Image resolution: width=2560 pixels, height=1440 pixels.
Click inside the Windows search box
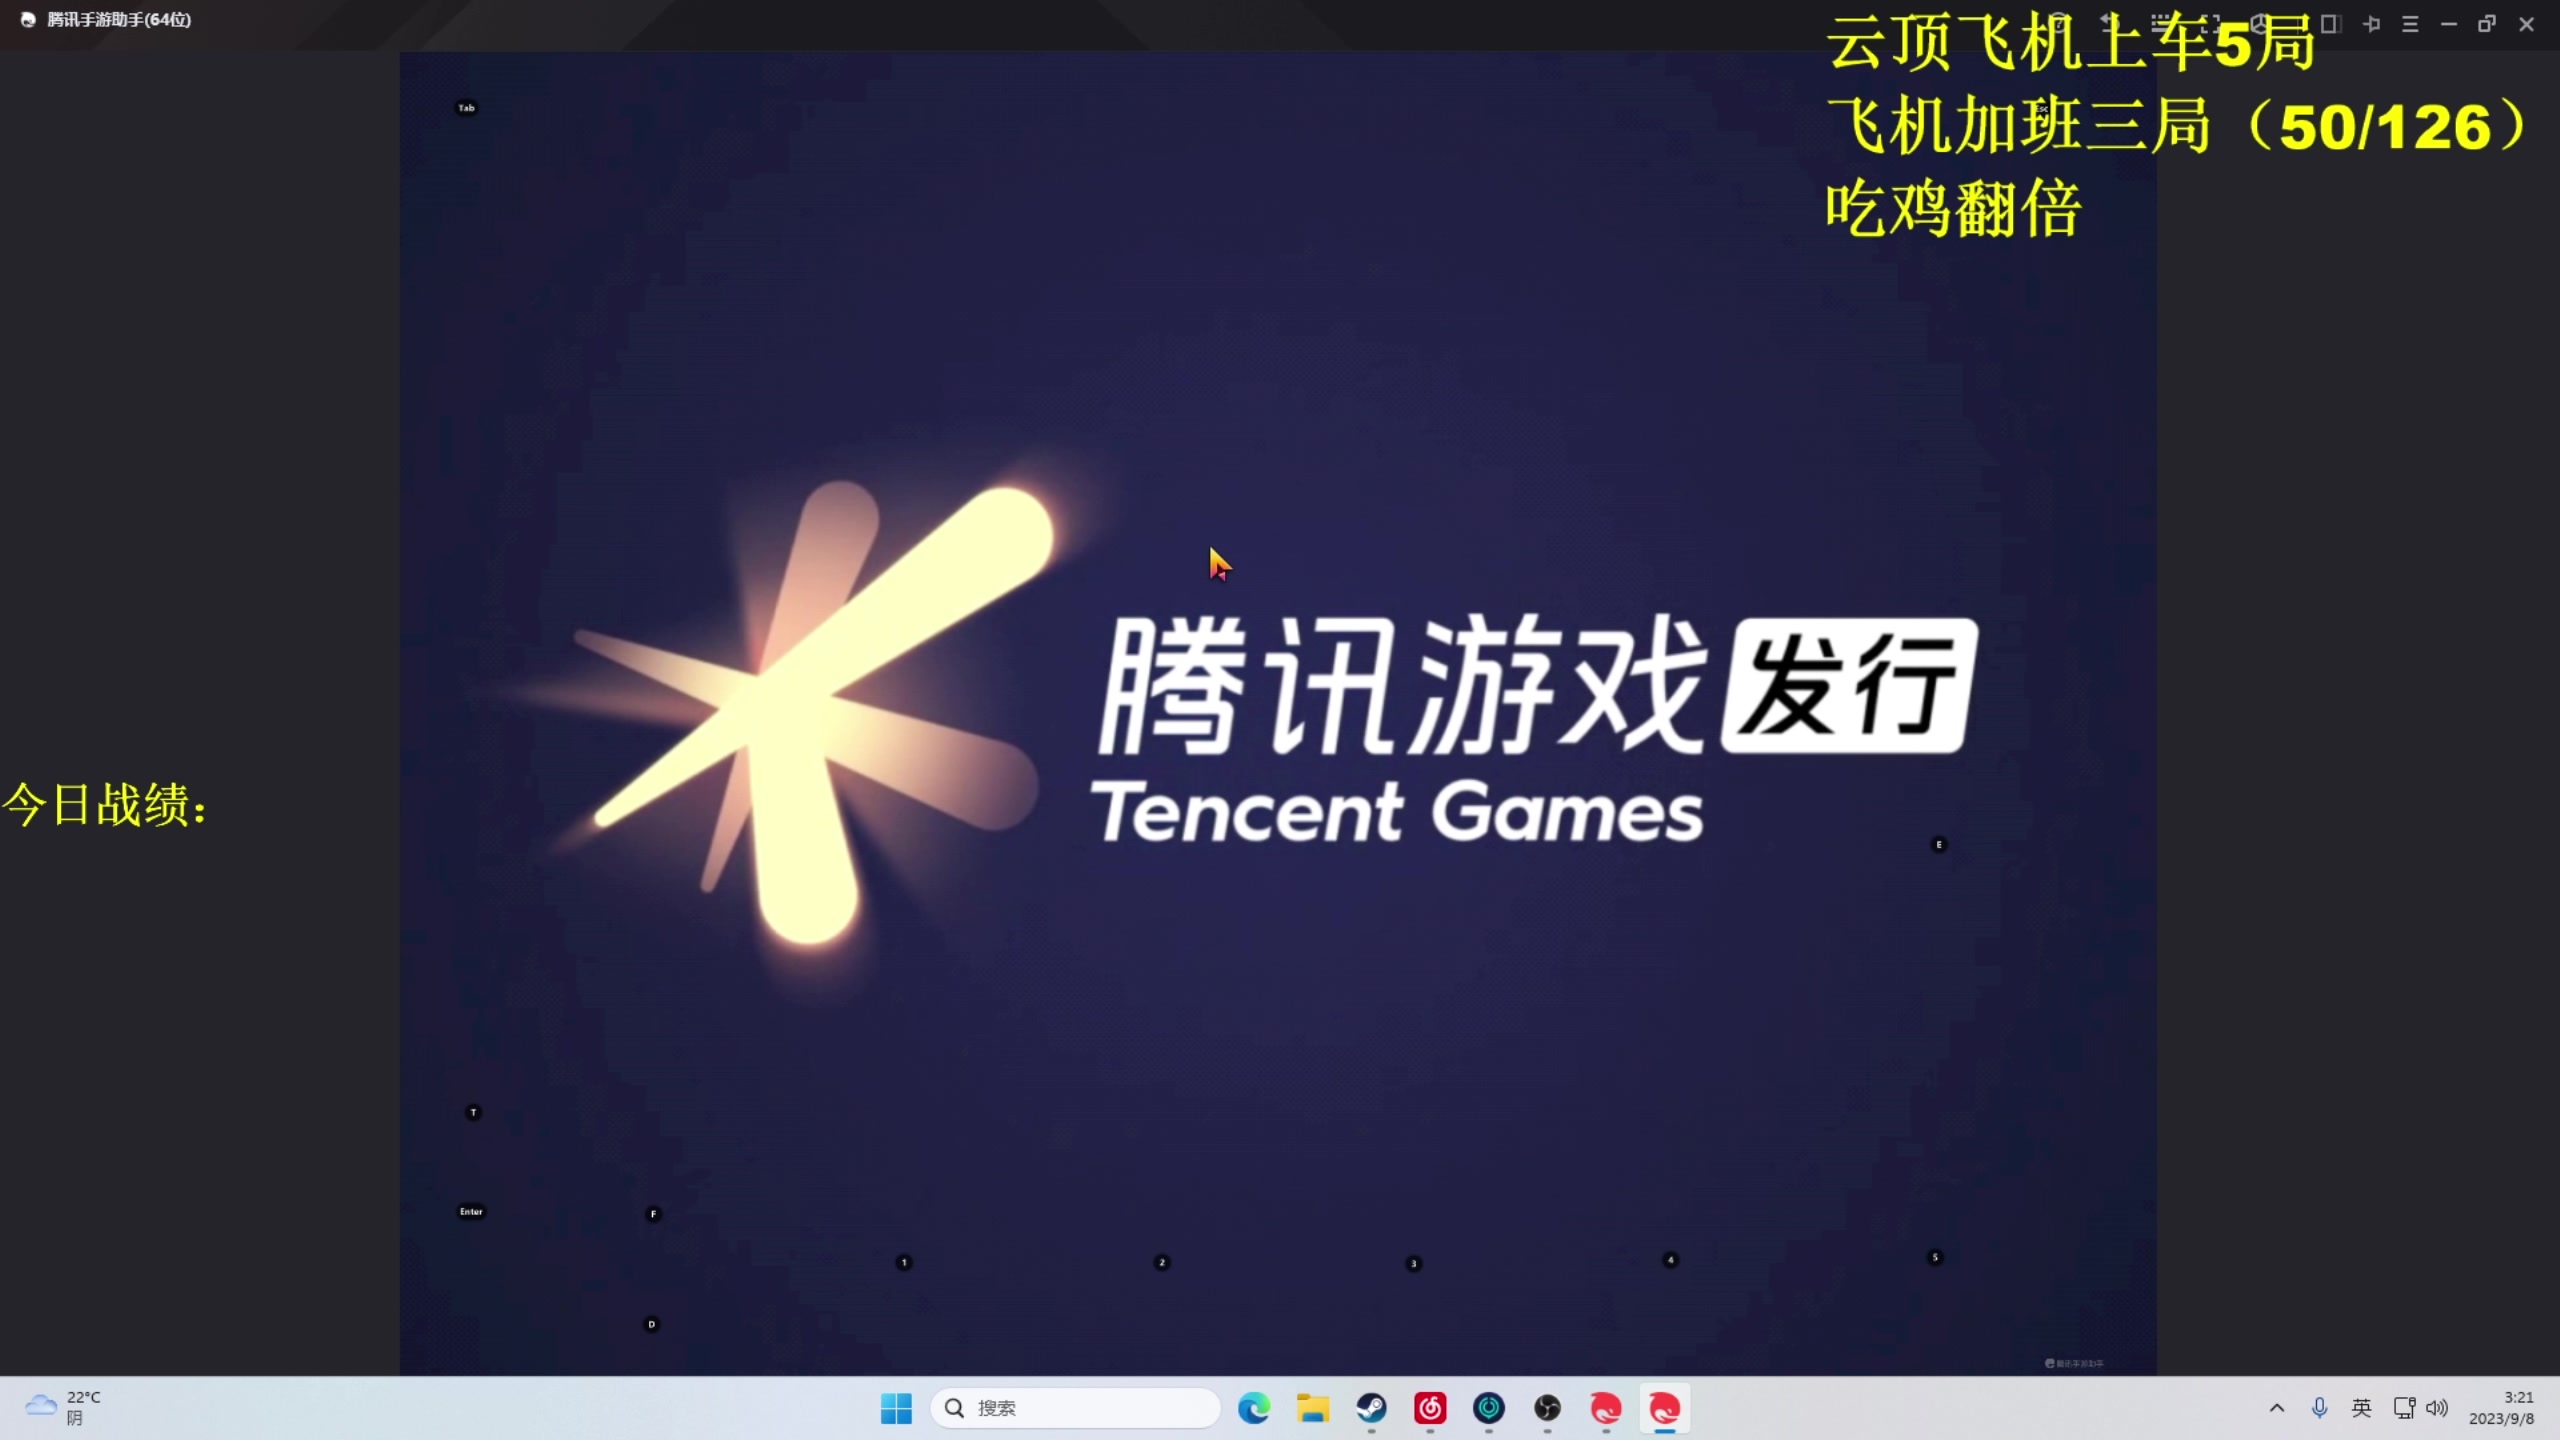[1075, 1407]
